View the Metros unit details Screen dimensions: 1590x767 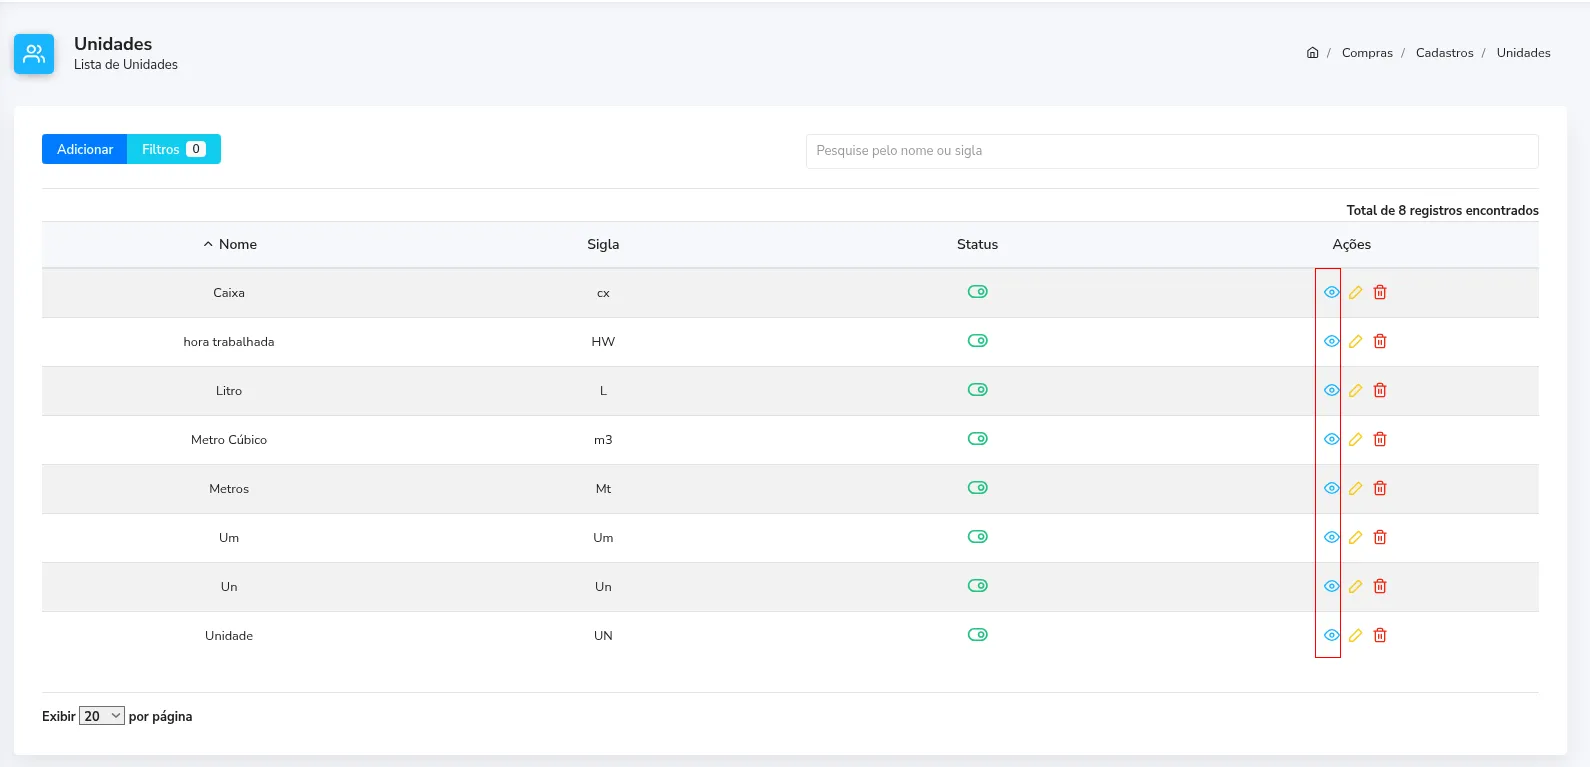1331,488
